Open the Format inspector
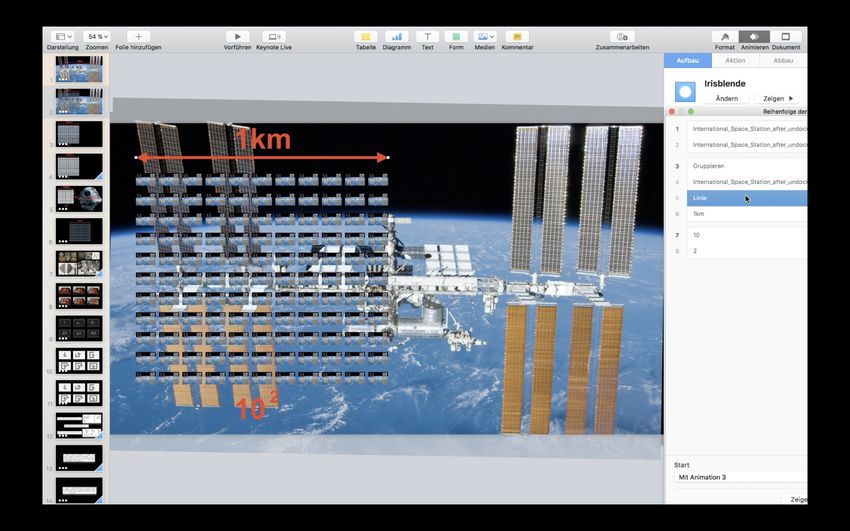 coord(725,36)
